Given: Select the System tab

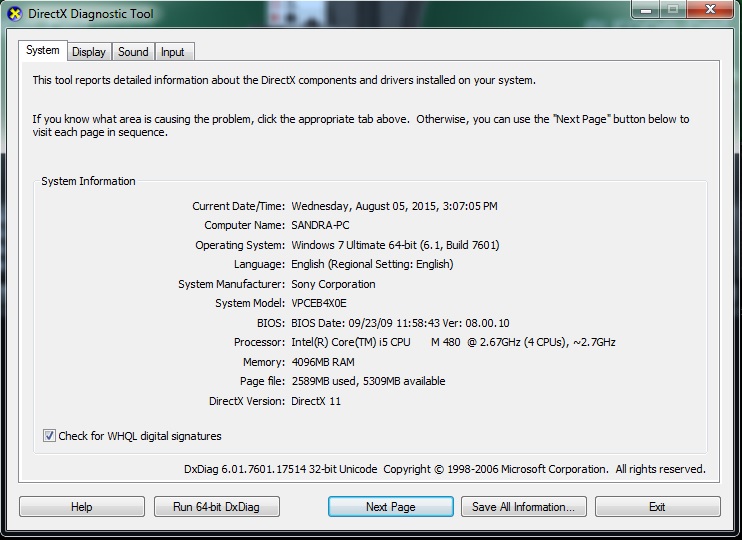Looking at the screenshot, I should tap(43, 50).
